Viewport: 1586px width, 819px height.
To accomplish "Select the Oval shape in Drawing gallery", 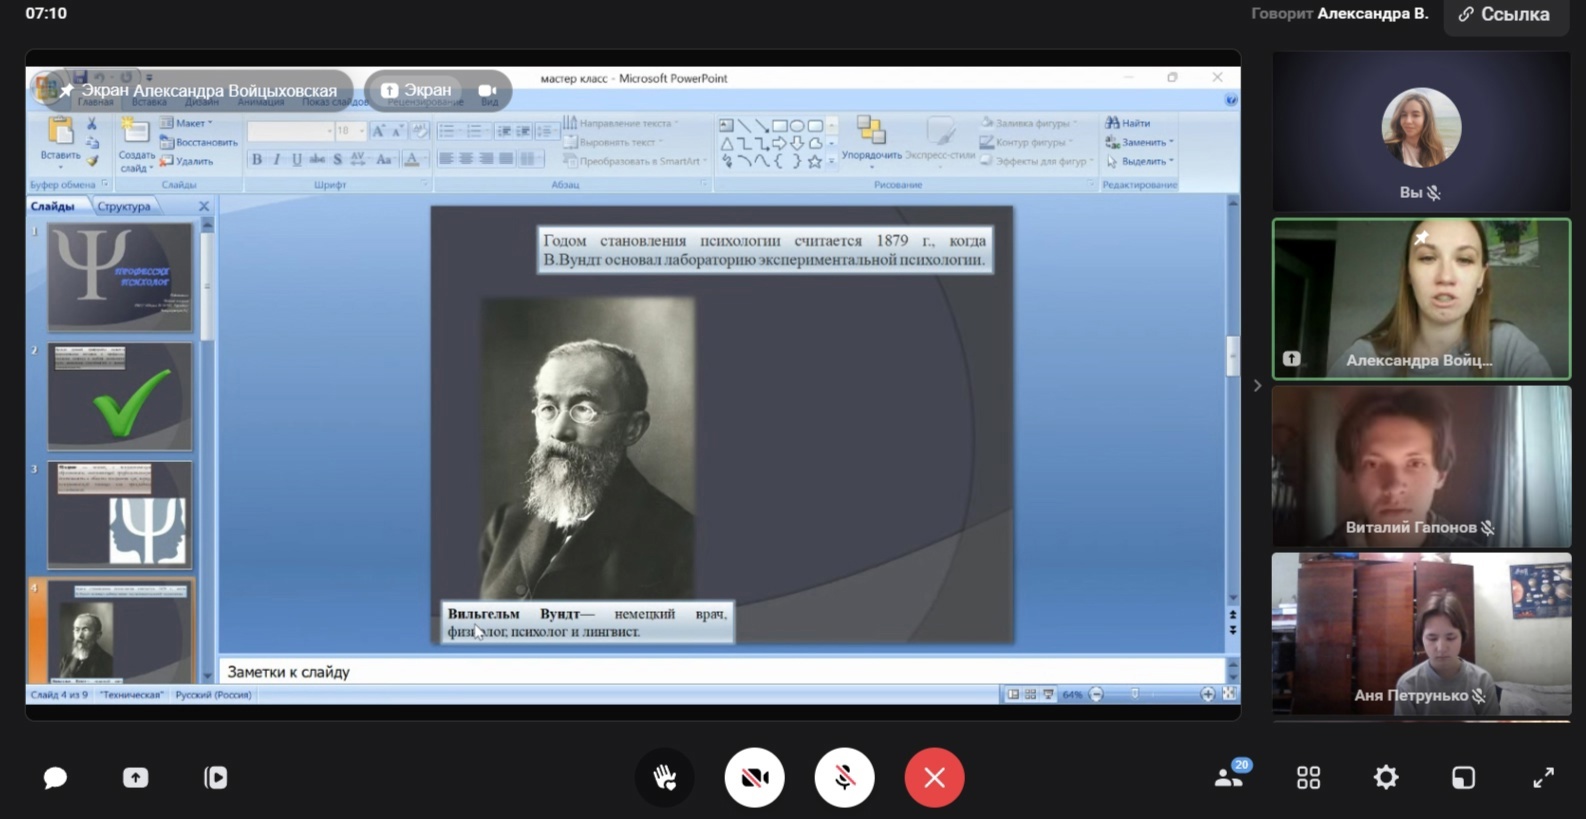I will point(797,126).
